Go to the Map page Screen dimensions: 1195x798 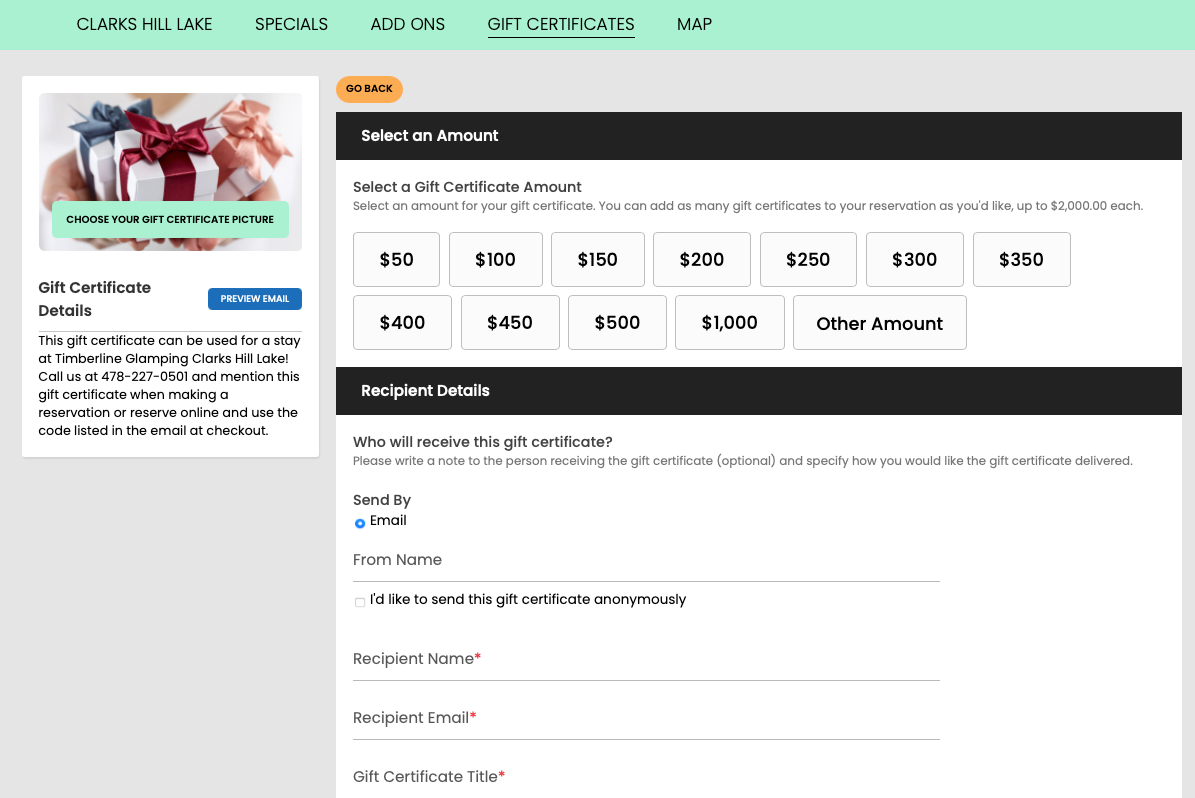694,24
